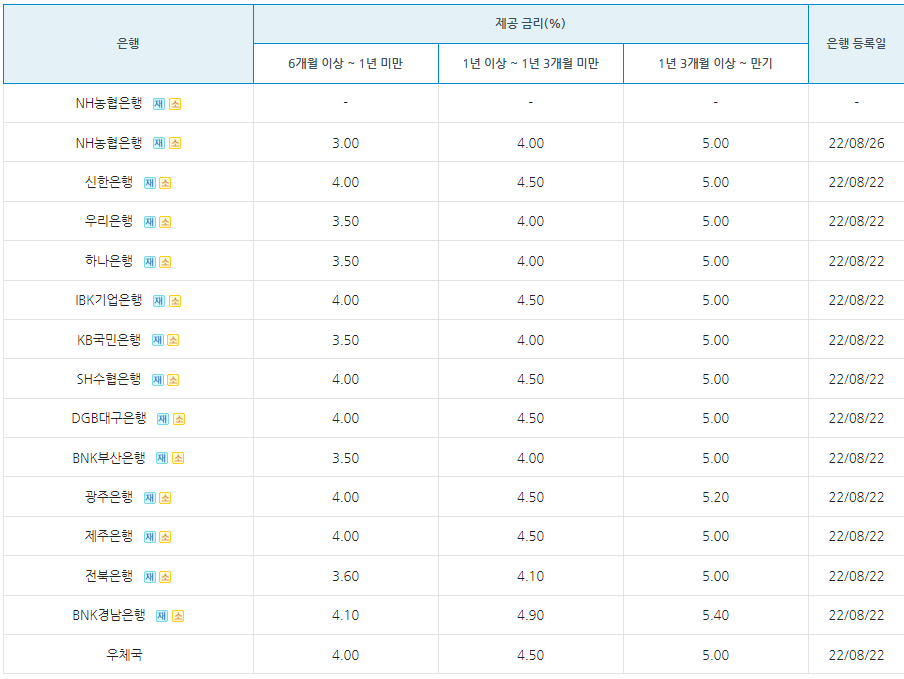
Task: Select the 광주은행 bank name
Action: pyautogui.click(x=109, y=497)
